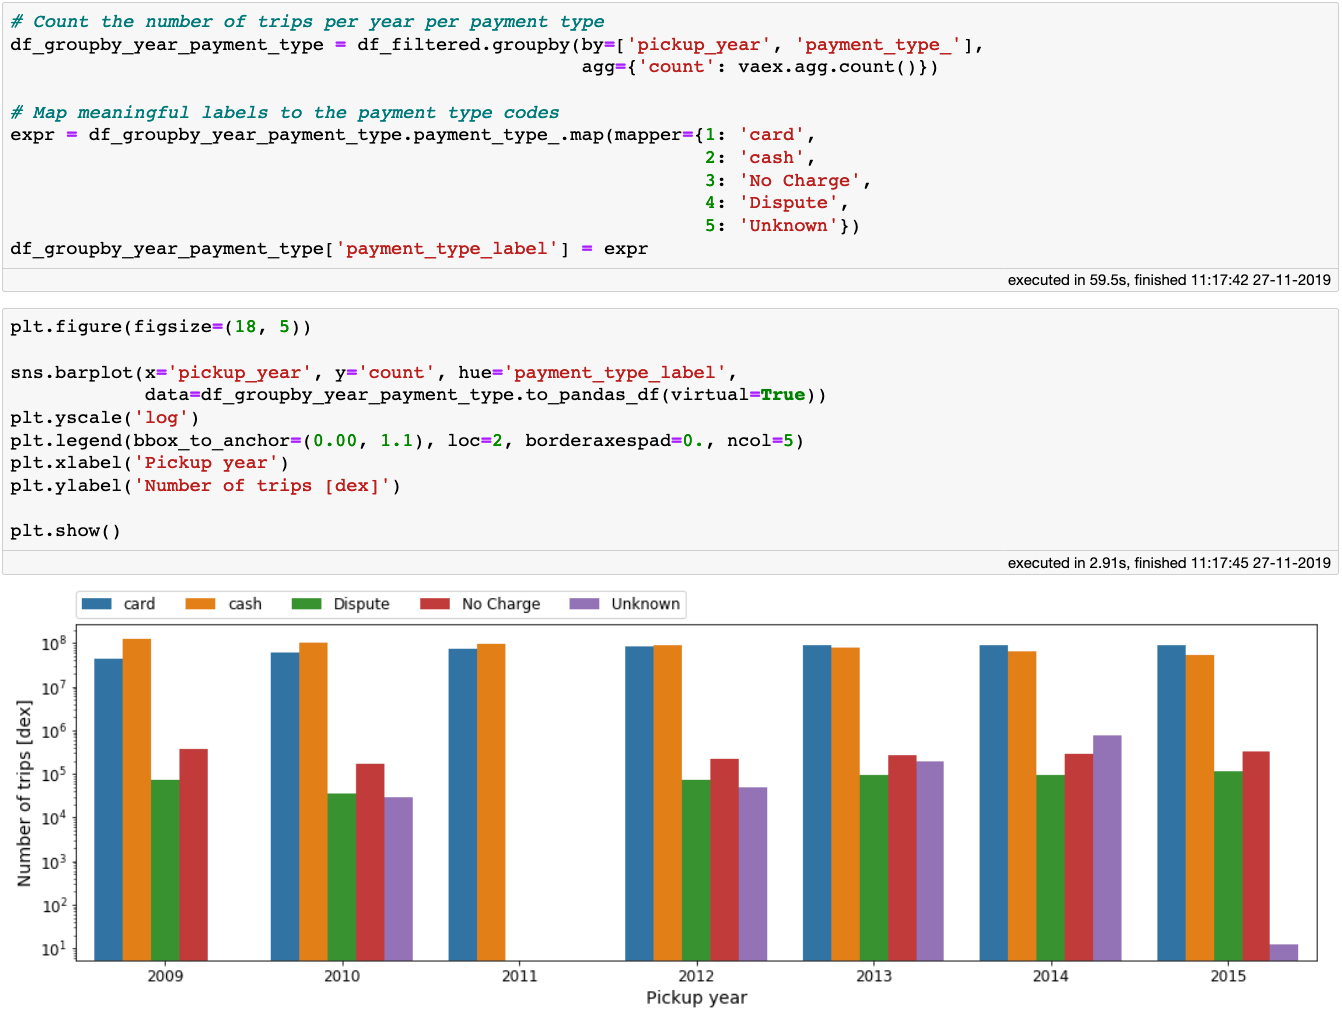Screen dimensions: 1342x1013
Task: Click the plt.legend bbox_to_anchor code line
Action: click(x=407, y=440)
